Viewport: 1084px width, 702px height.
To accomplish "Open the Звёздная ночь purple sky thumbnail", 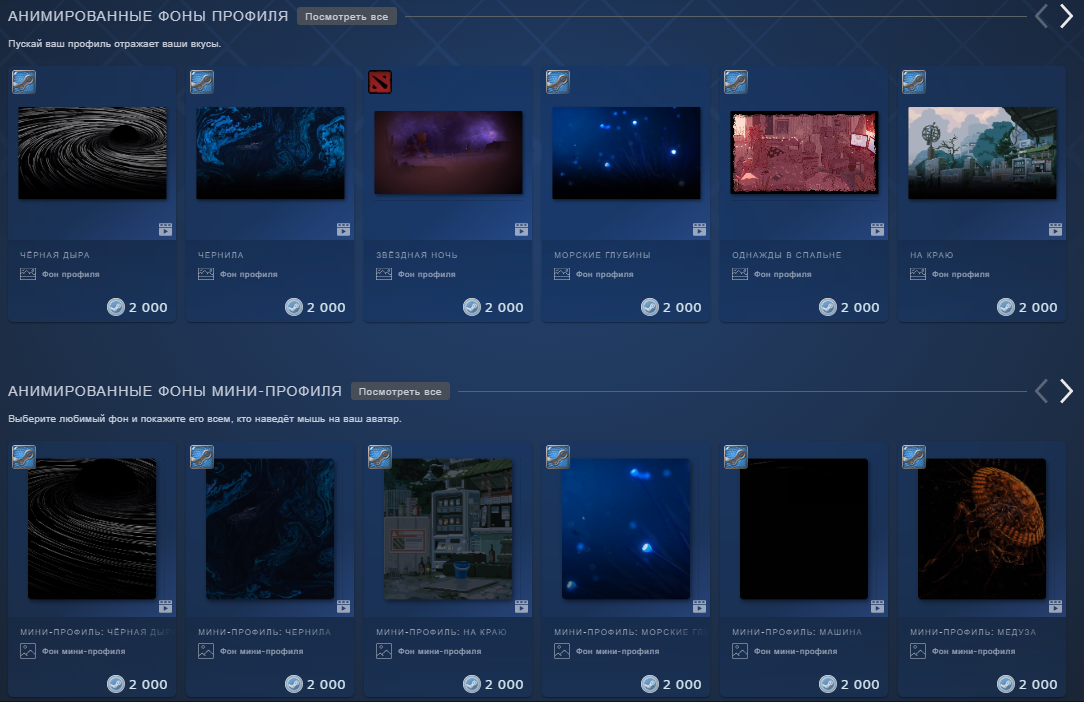I will point(449,153).
